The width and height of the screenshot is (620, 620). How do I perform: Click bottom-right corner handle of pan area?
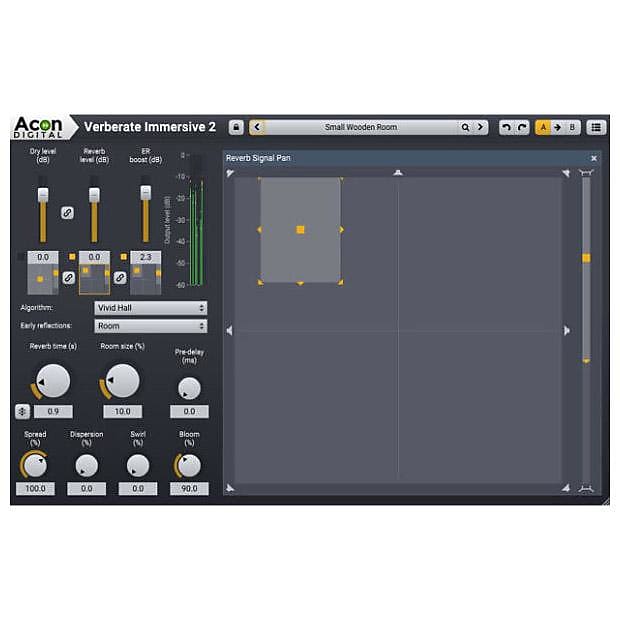(341, 282)
